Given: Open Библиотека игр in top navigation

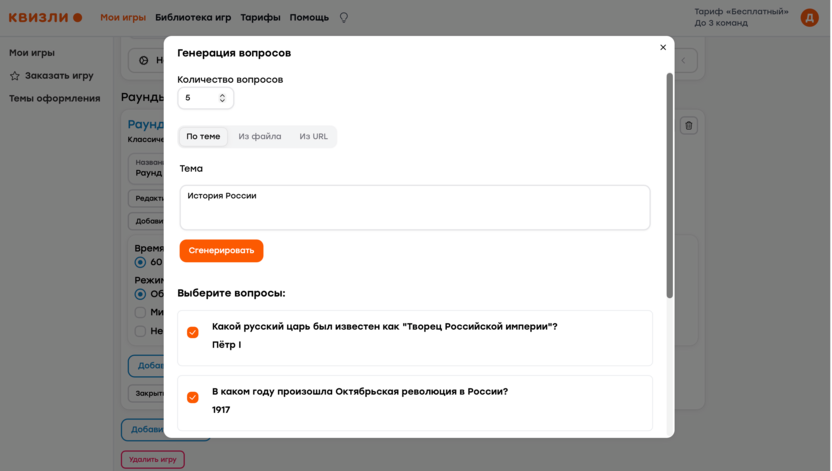Looking at the screenshot, I should pyautogui.click(x=193, y=18).
